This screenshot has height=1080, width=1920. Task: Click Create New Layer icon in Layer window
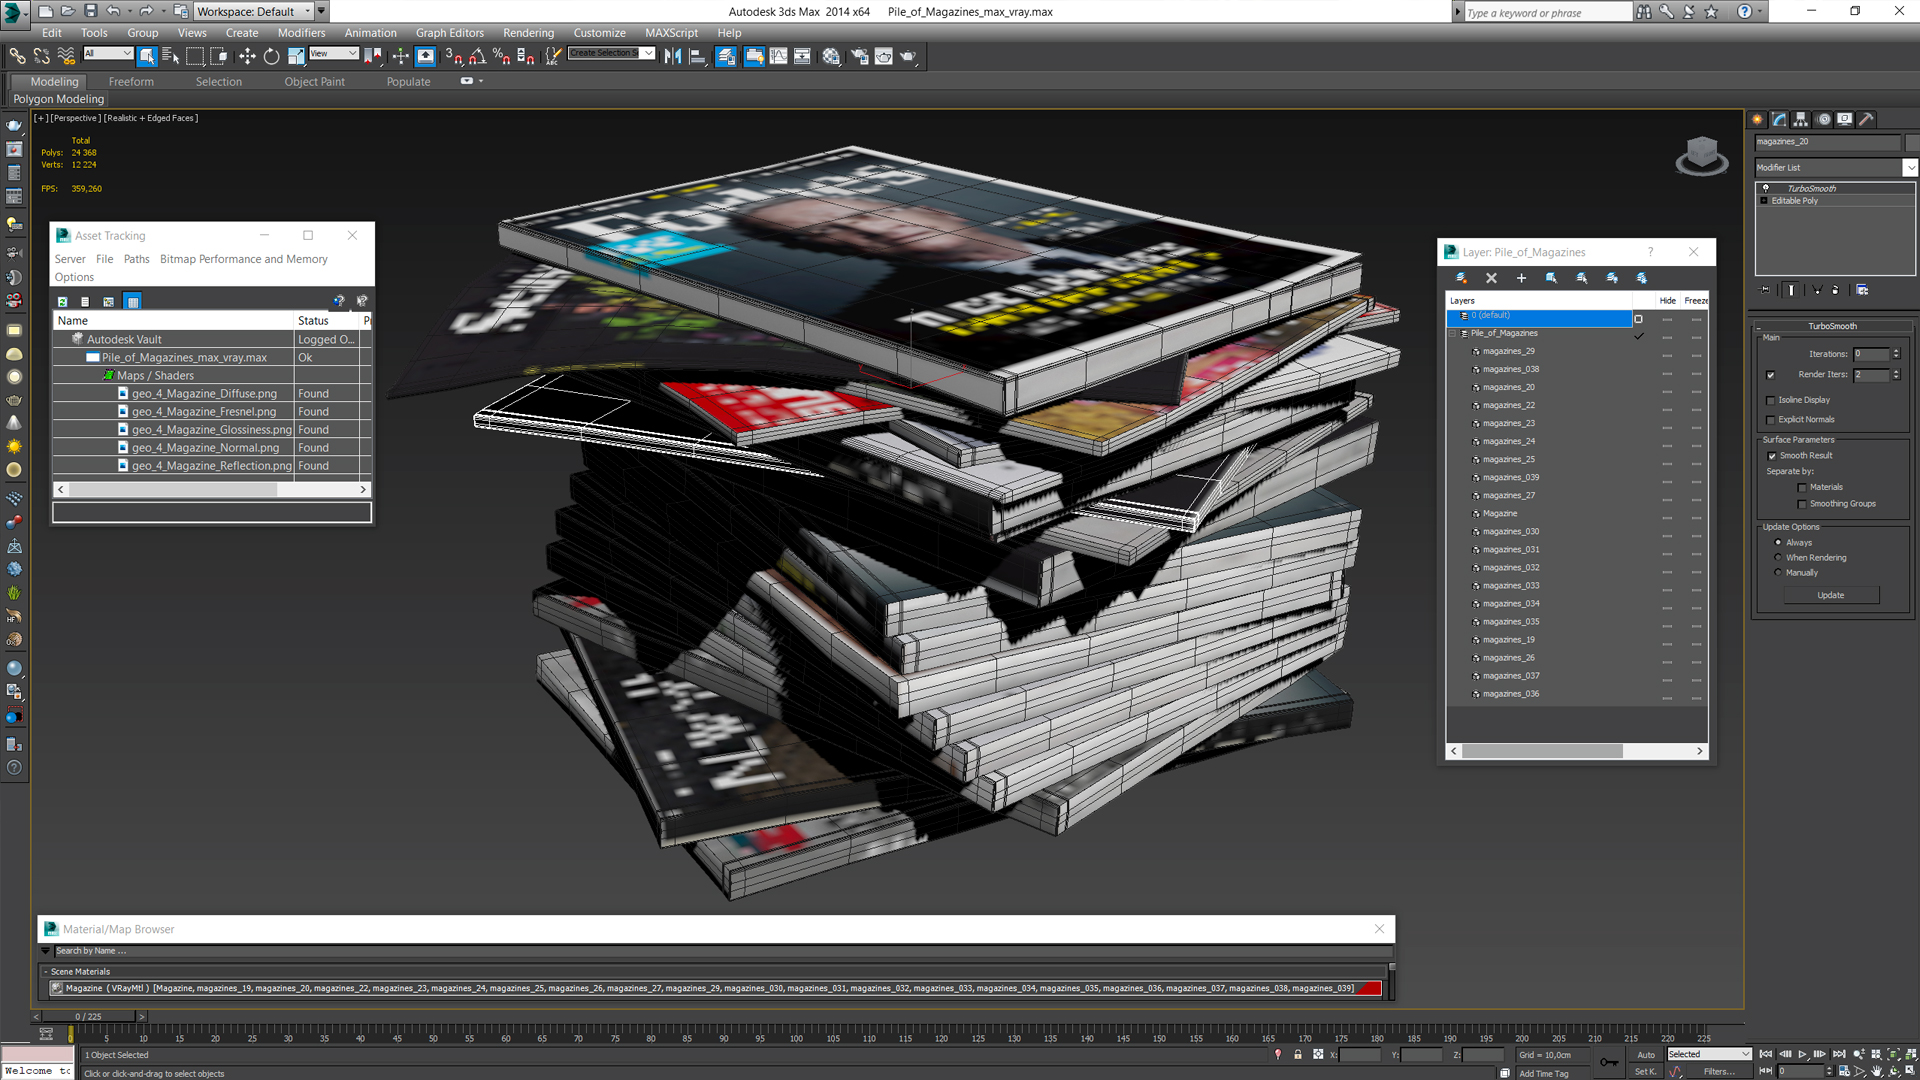[x=1461, y=278]
